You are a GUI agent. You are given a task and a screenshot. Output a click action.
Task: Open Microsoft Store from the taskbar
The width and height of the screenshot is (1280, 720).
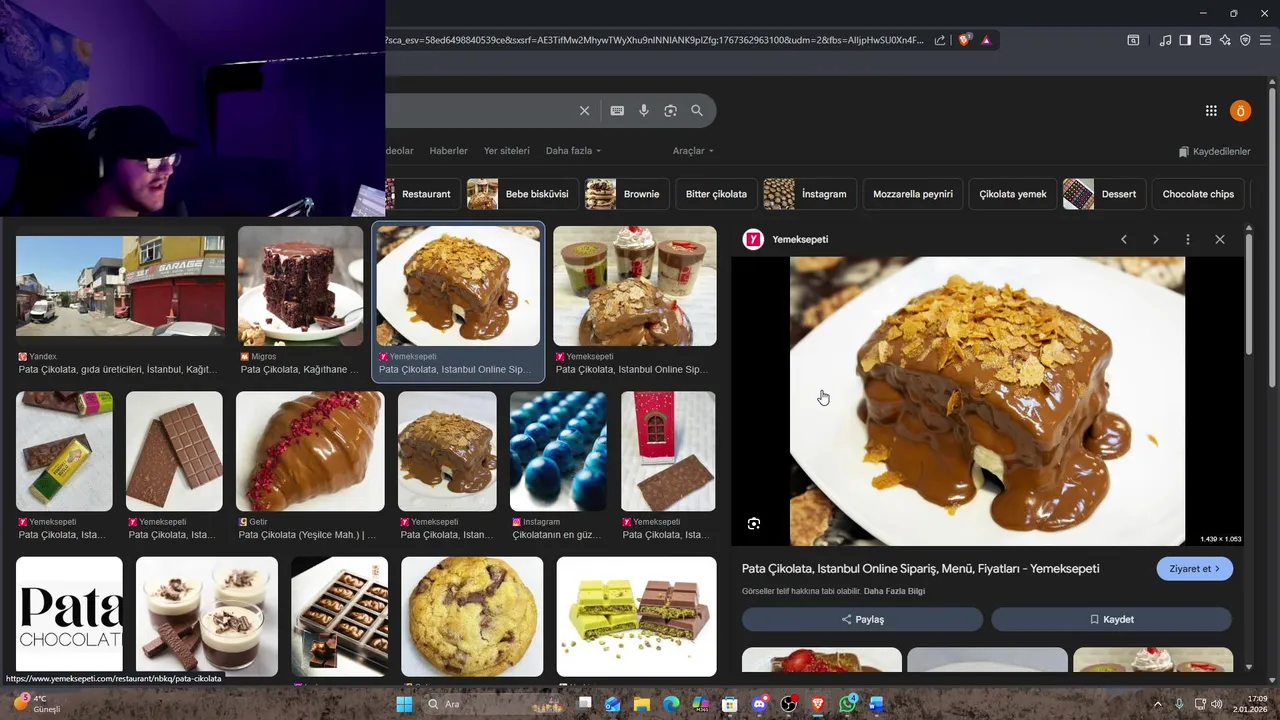pos(730,704)
